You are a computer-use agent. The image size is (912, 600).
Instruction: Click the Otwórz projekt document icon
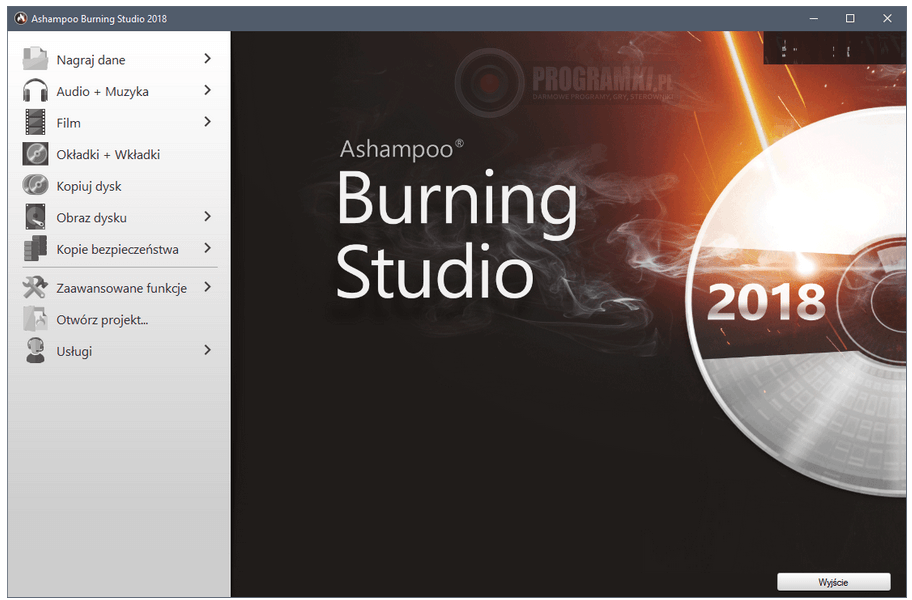click(35, 319)
